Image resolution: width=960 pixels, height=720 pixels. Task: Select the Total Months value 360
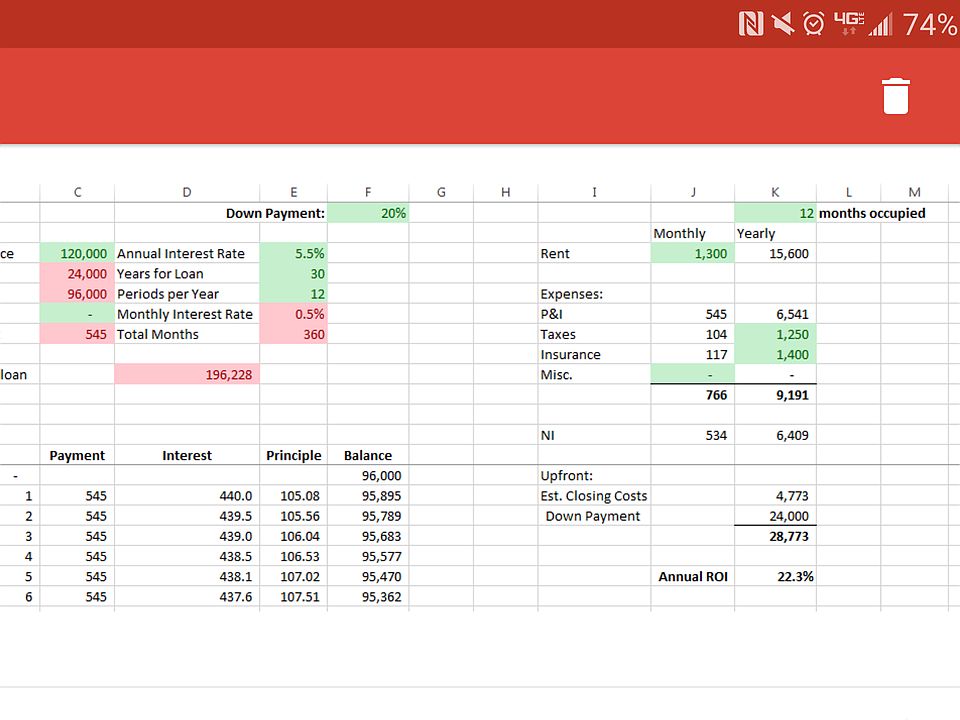[294, 334]
